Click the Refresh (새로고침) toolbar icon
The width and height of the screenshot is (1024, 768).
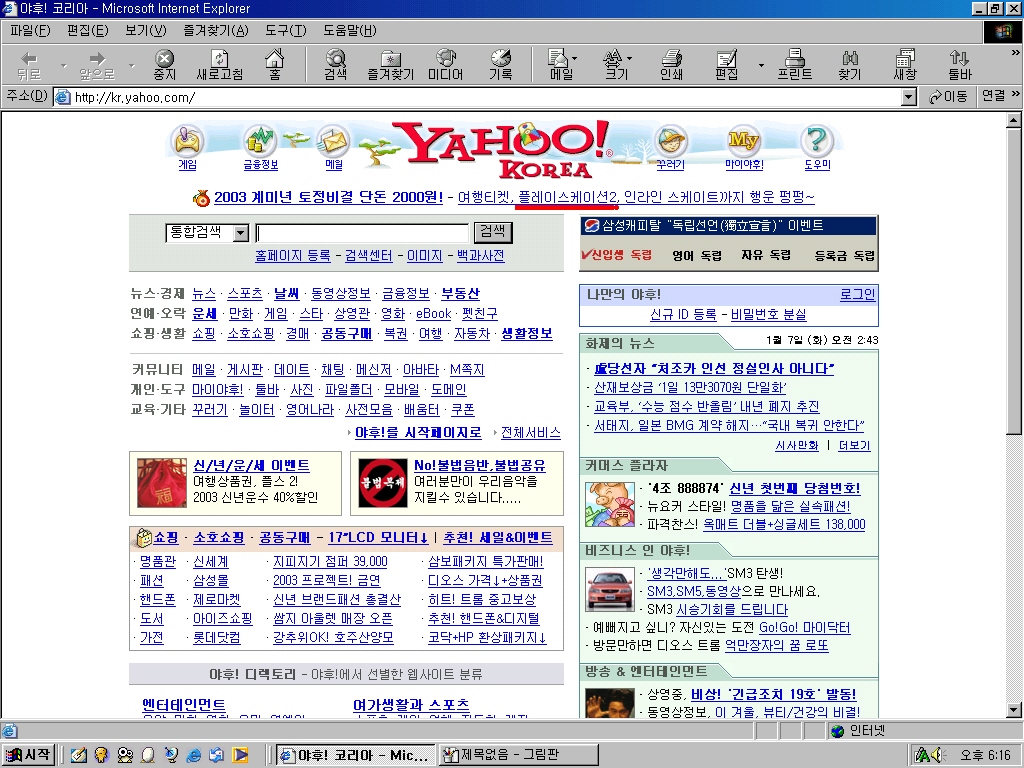coord(219,65)
